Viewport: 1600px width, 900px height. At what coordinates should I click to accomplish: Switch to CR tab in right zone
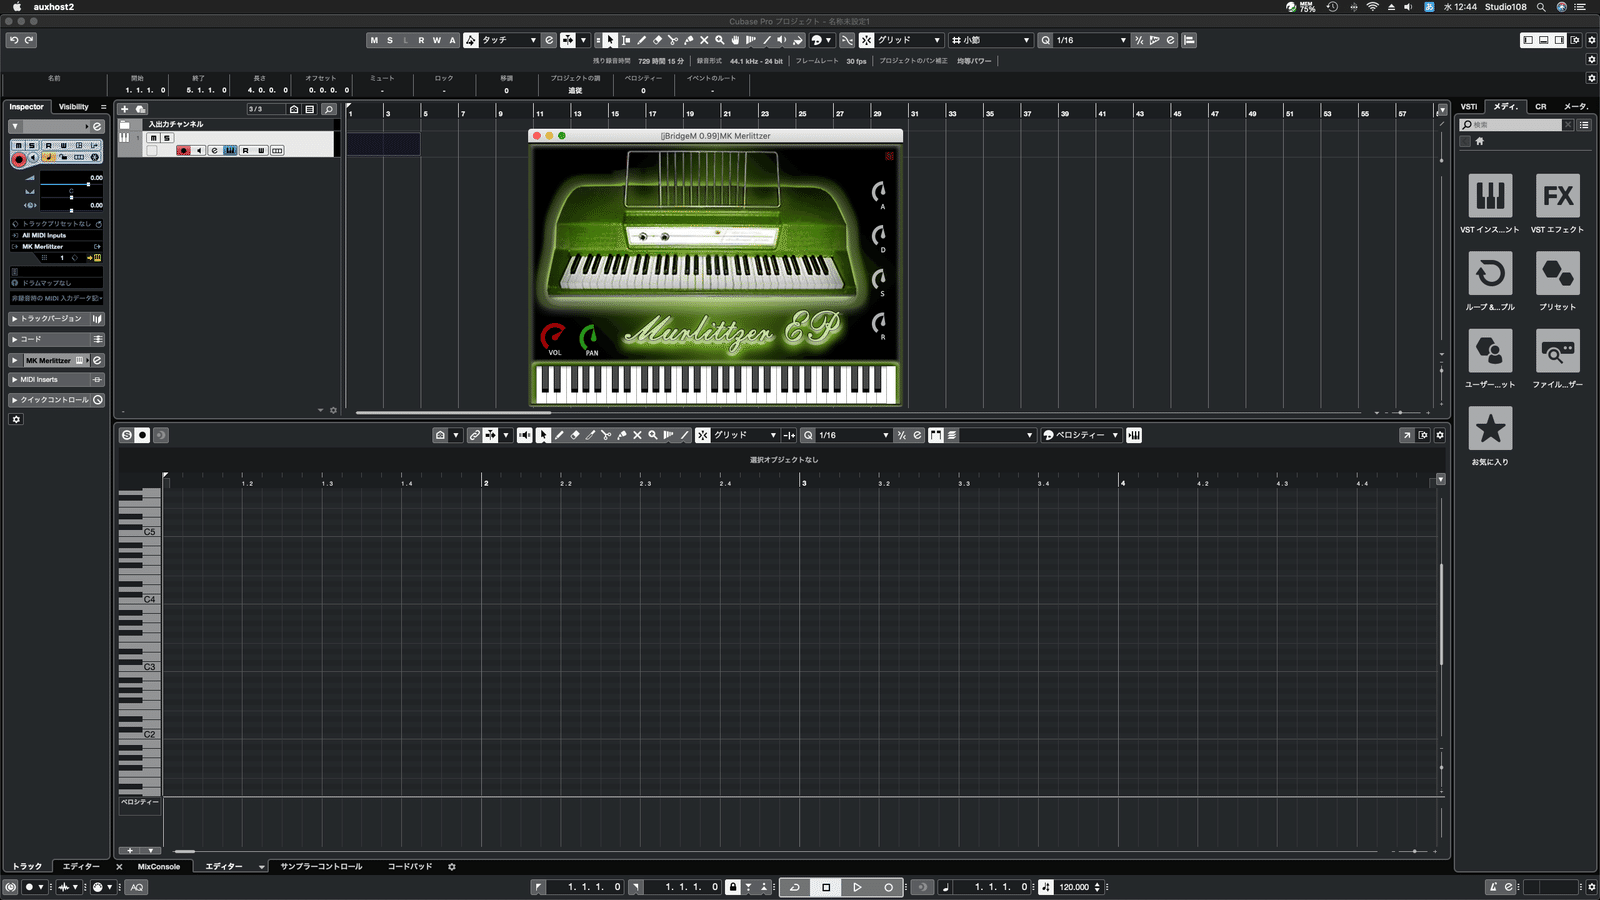click(1541, 107)
